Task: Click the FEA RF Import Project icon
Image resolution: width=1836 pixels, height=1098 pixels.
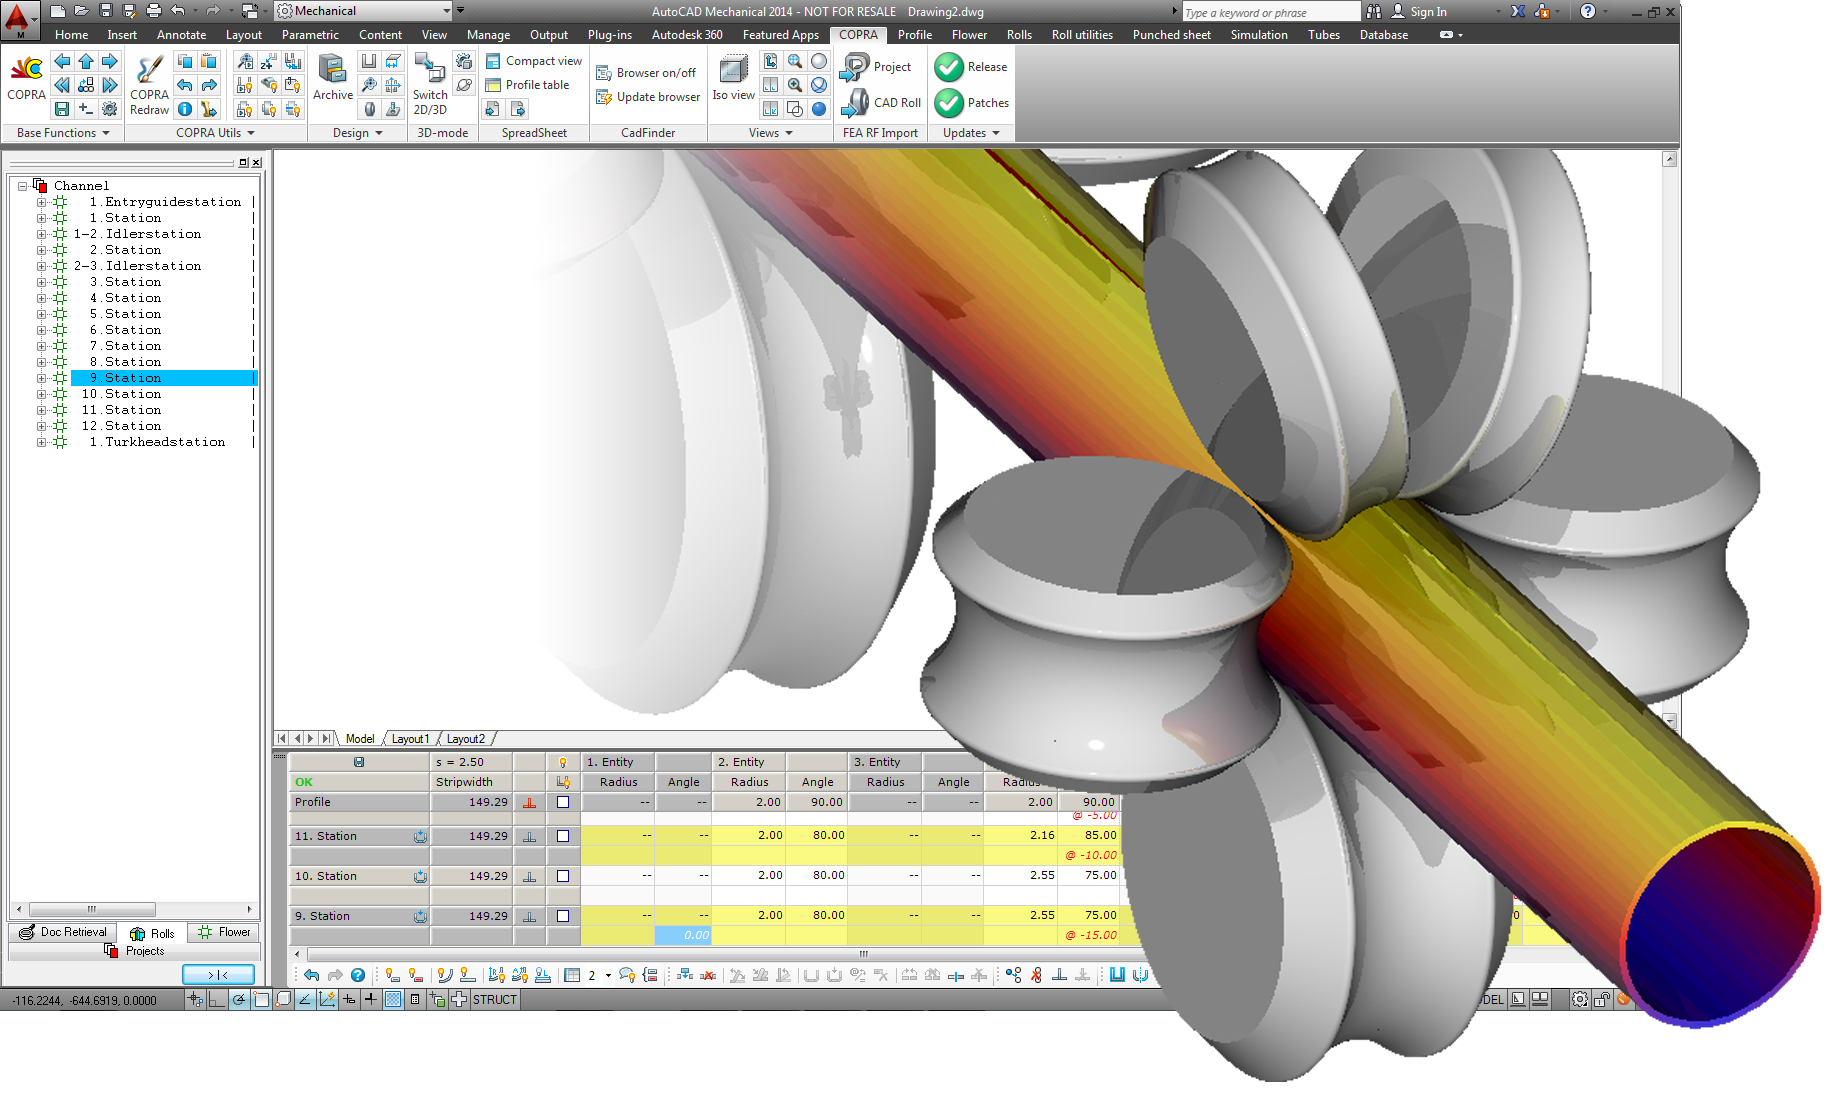Action: point(855,67)
